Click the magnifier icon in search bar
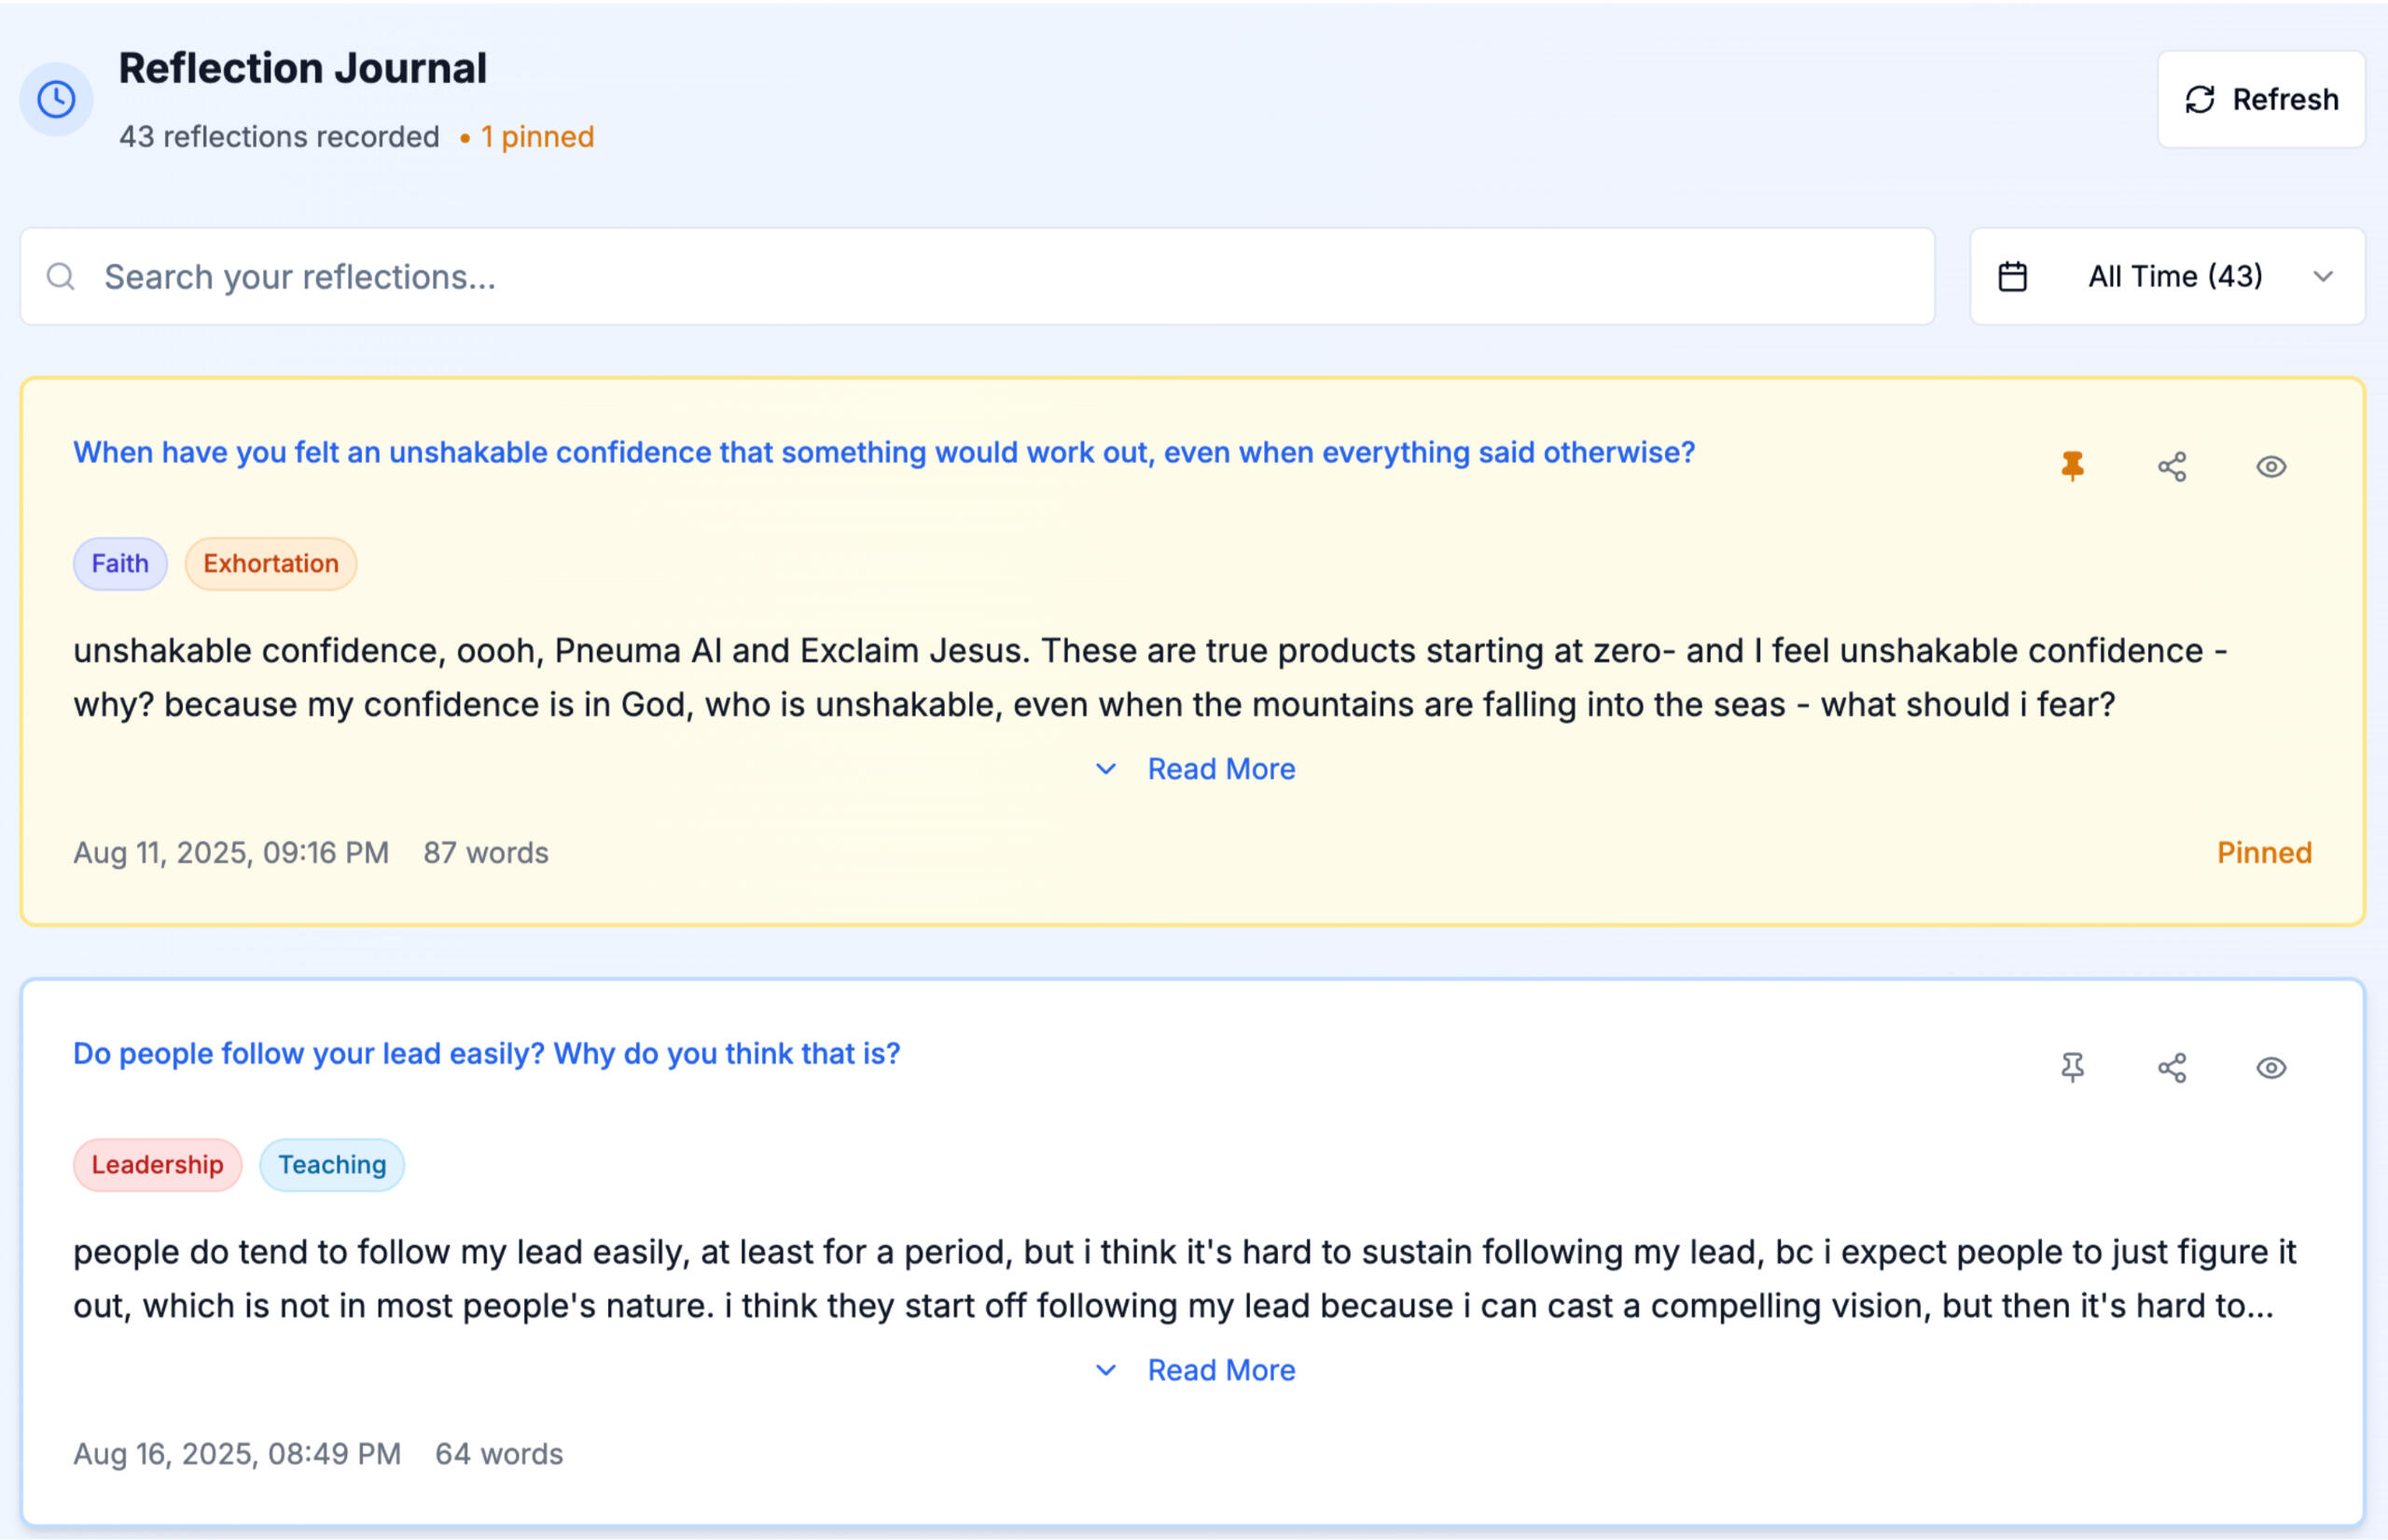The width and height of the screenshot is (2388, 1540). tap(61, 277)
